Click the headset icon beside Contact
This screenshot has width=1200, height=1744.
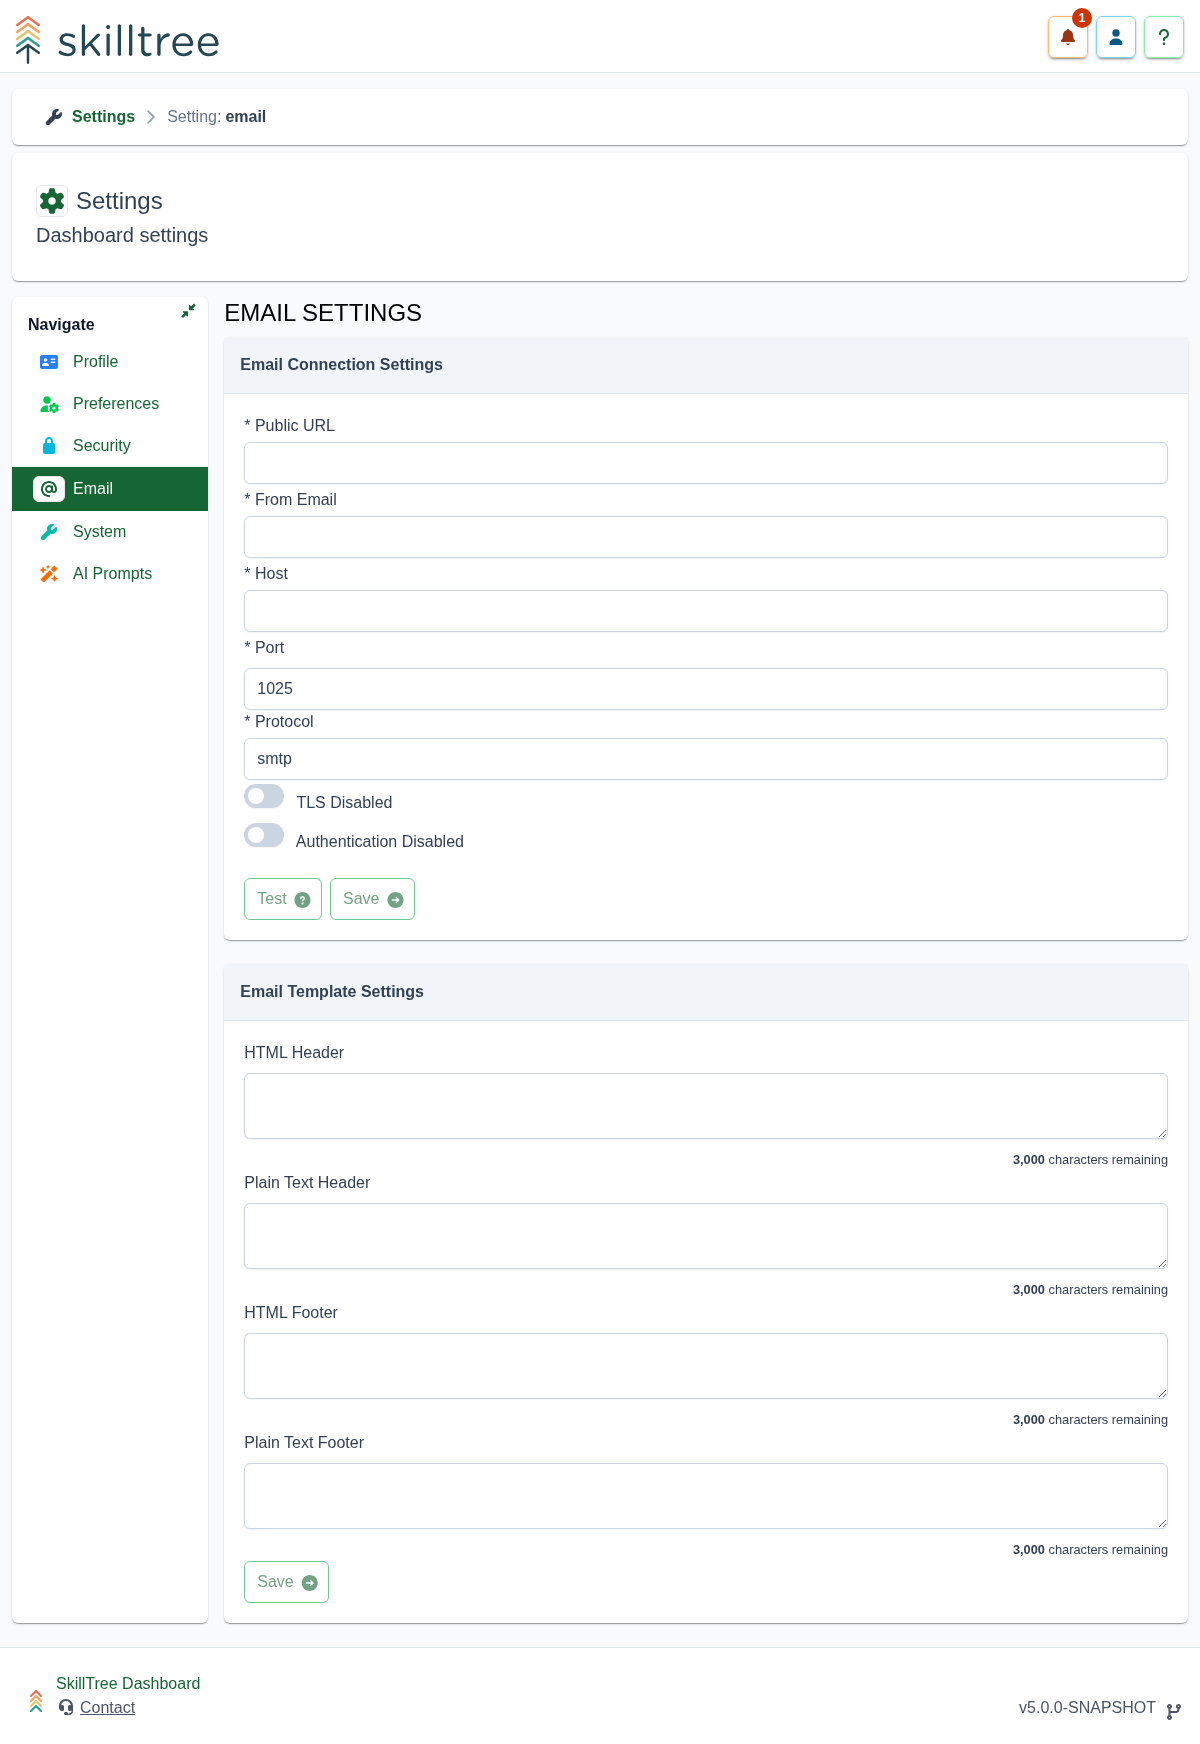point(66,1707)
